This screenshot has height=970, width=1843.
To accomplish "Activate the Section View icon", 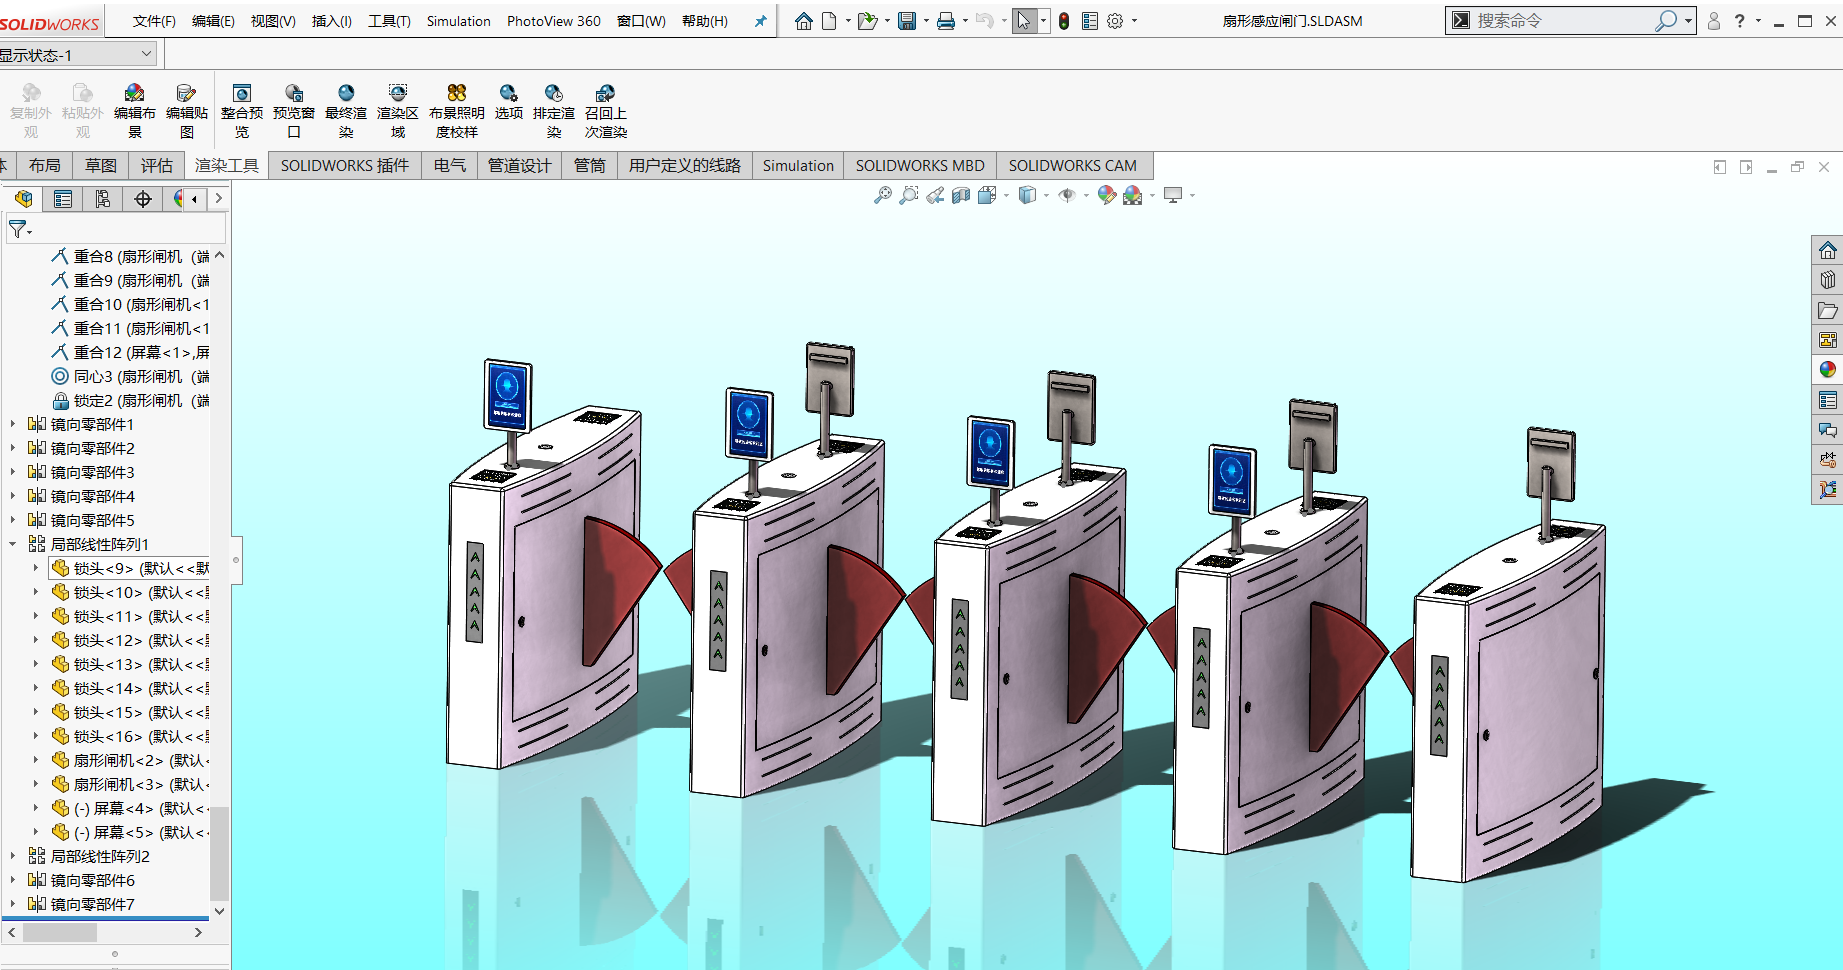I will point(961,195).
